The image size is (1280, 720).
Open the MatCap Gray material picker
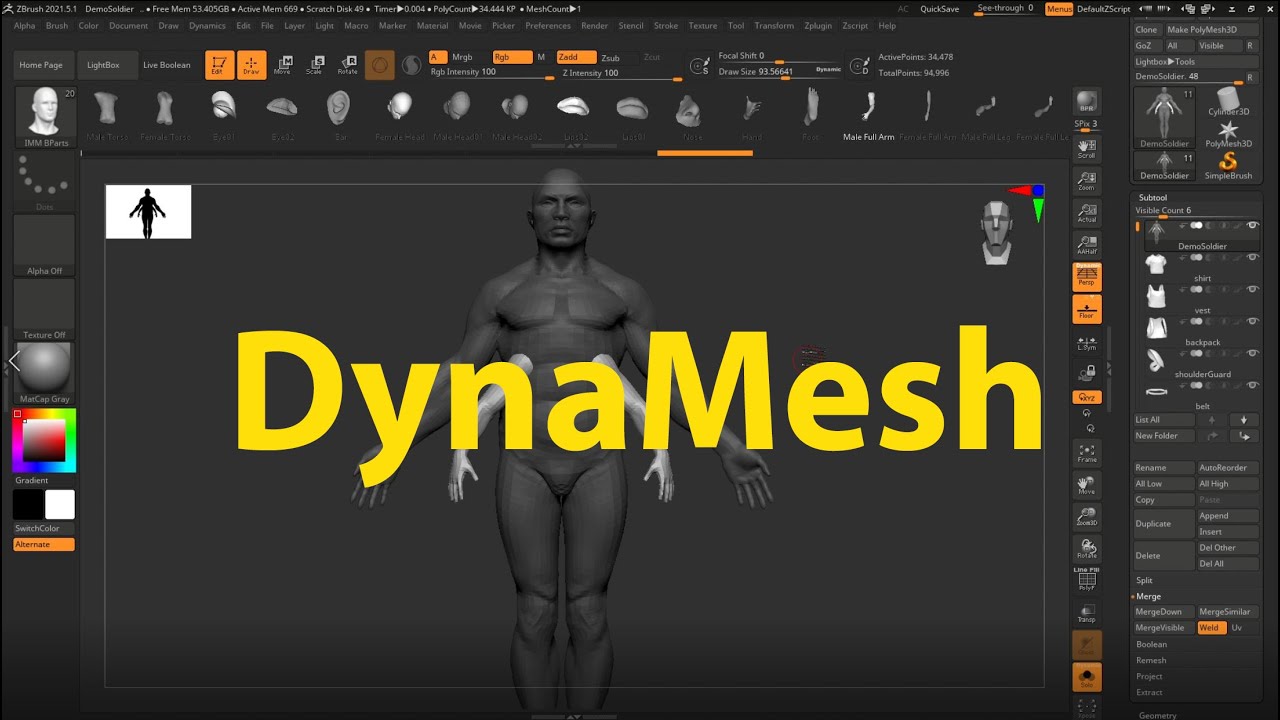point(44,372)
